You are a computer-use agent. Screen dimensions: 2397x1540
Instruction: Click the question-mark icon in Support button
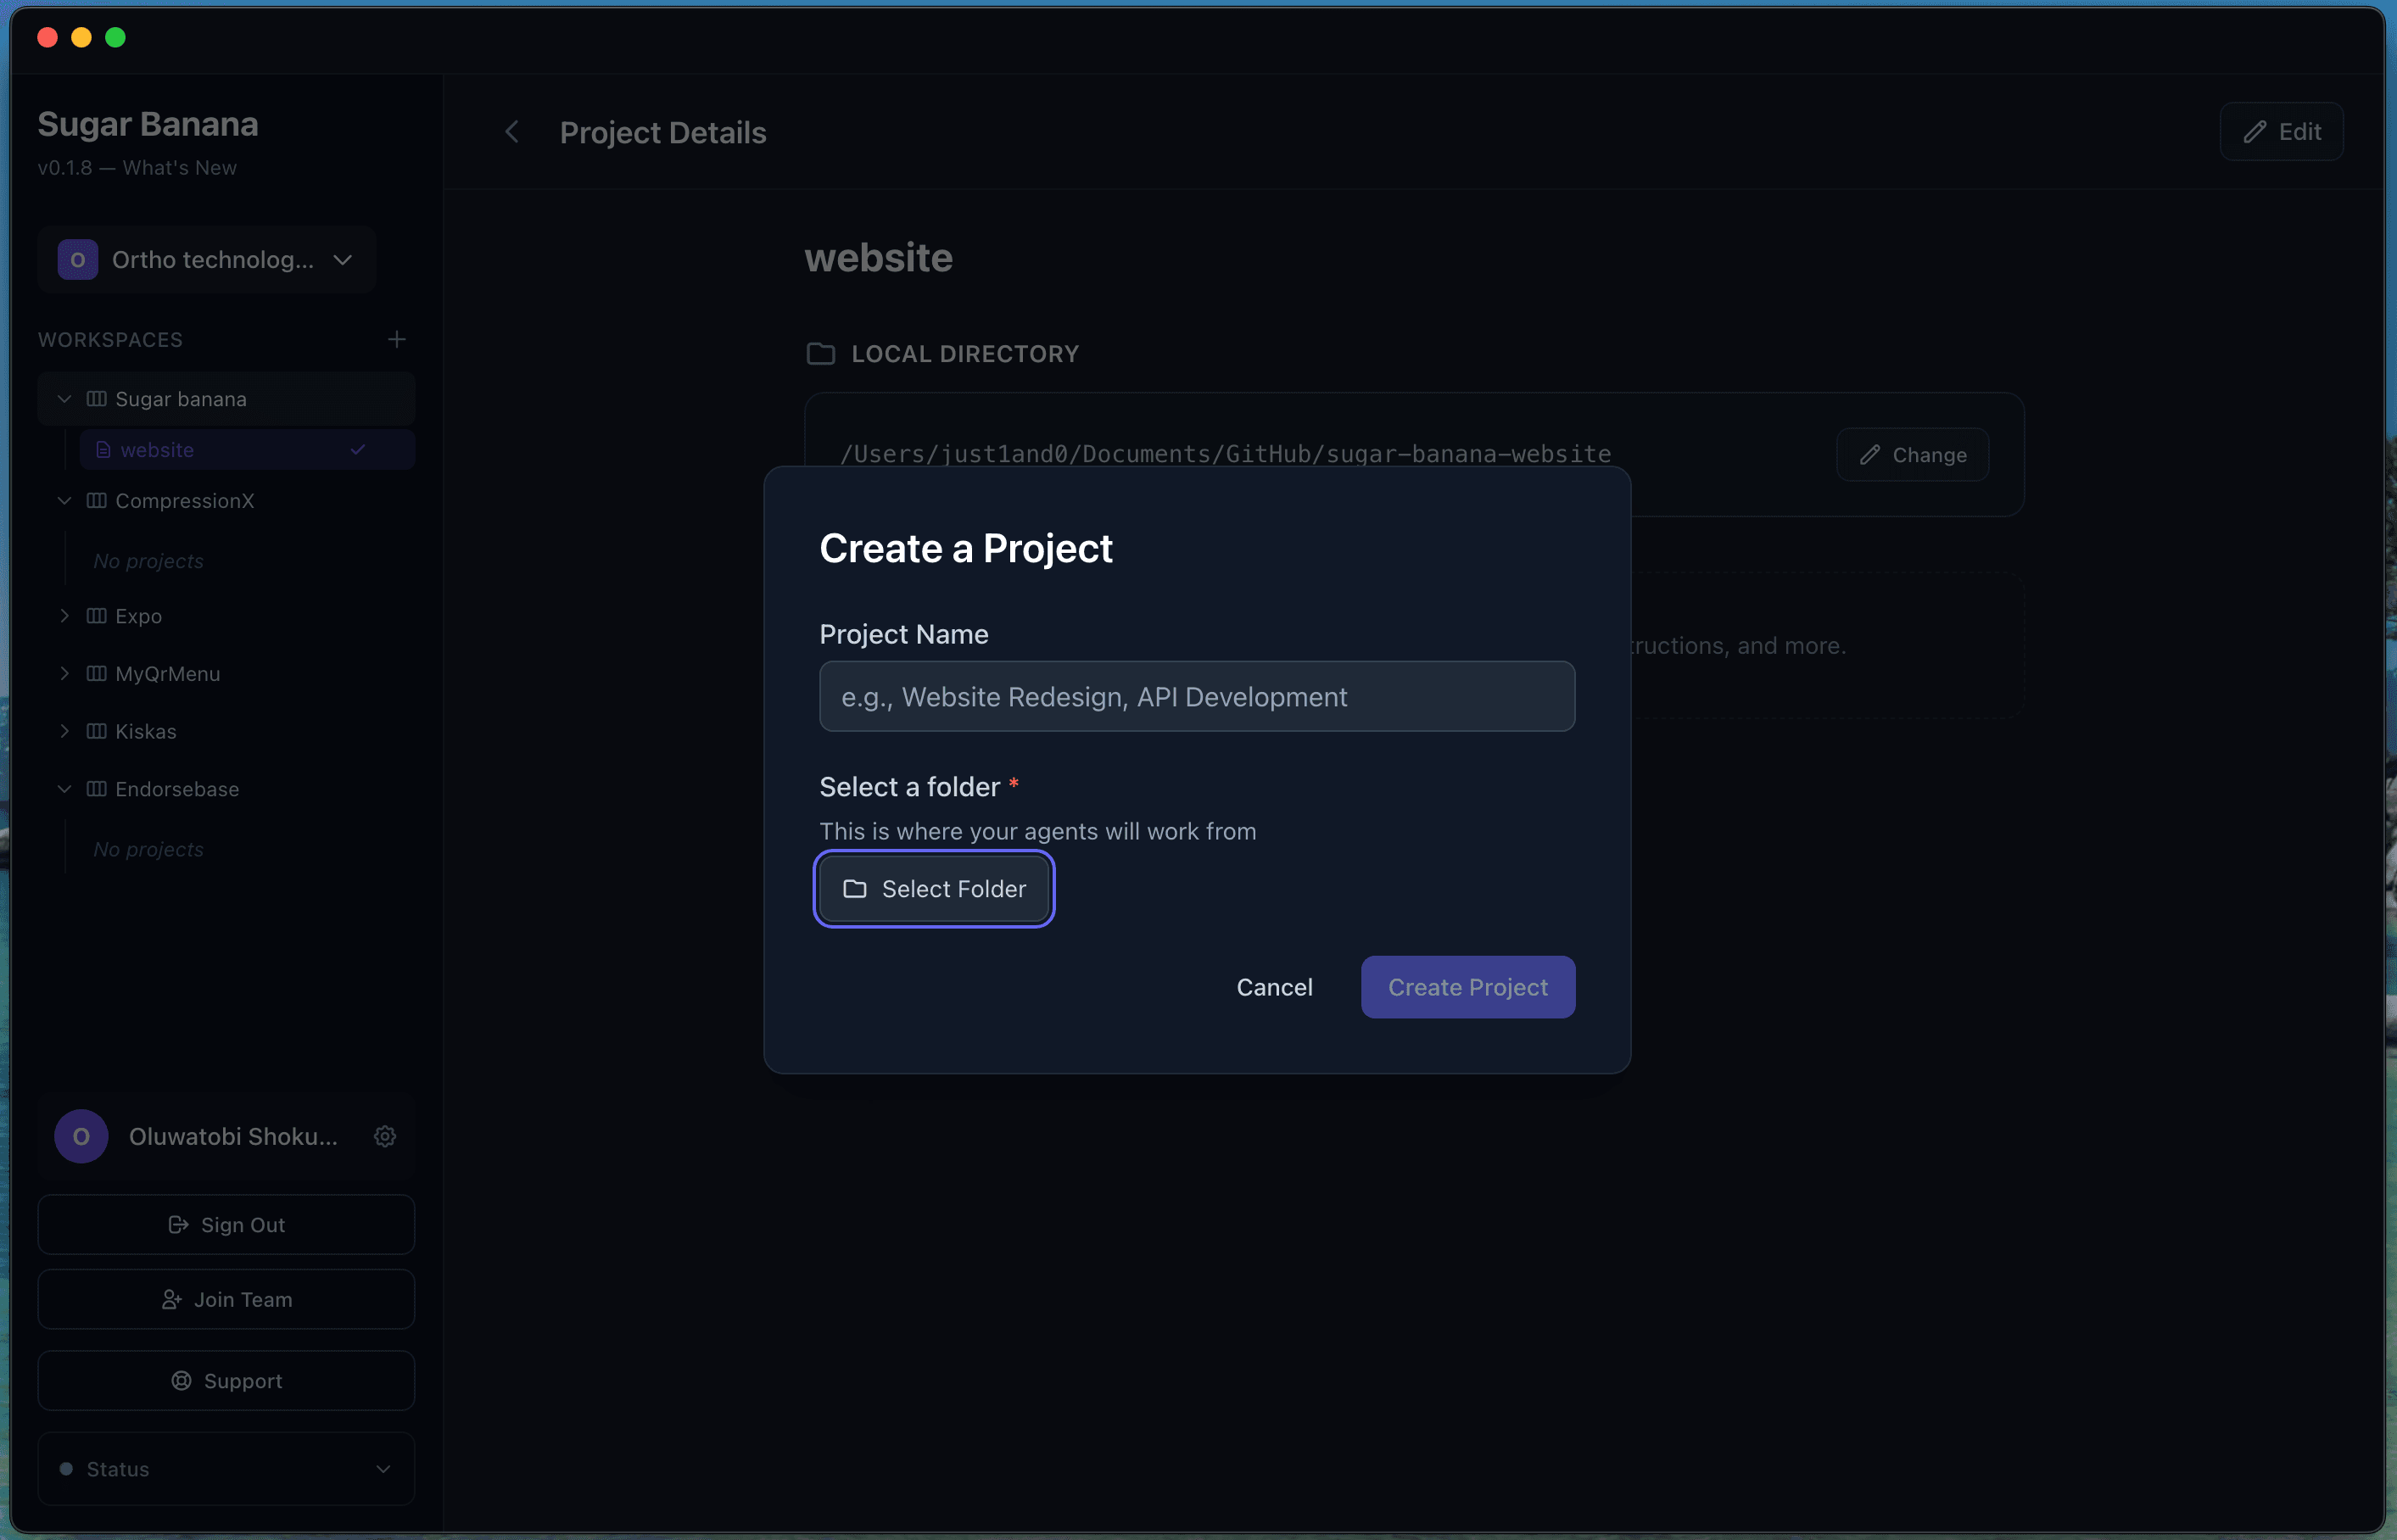181,1380
